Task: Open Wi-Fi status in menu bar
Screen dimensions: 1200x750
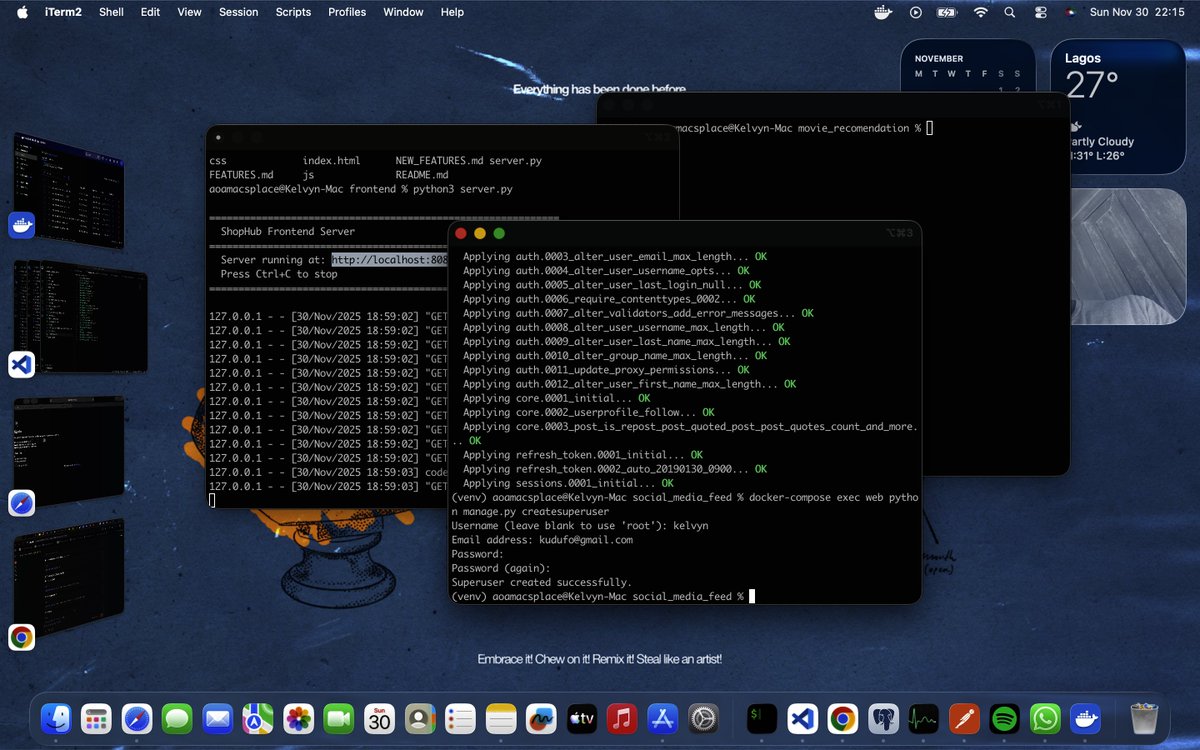Action: tap(981, 12)
